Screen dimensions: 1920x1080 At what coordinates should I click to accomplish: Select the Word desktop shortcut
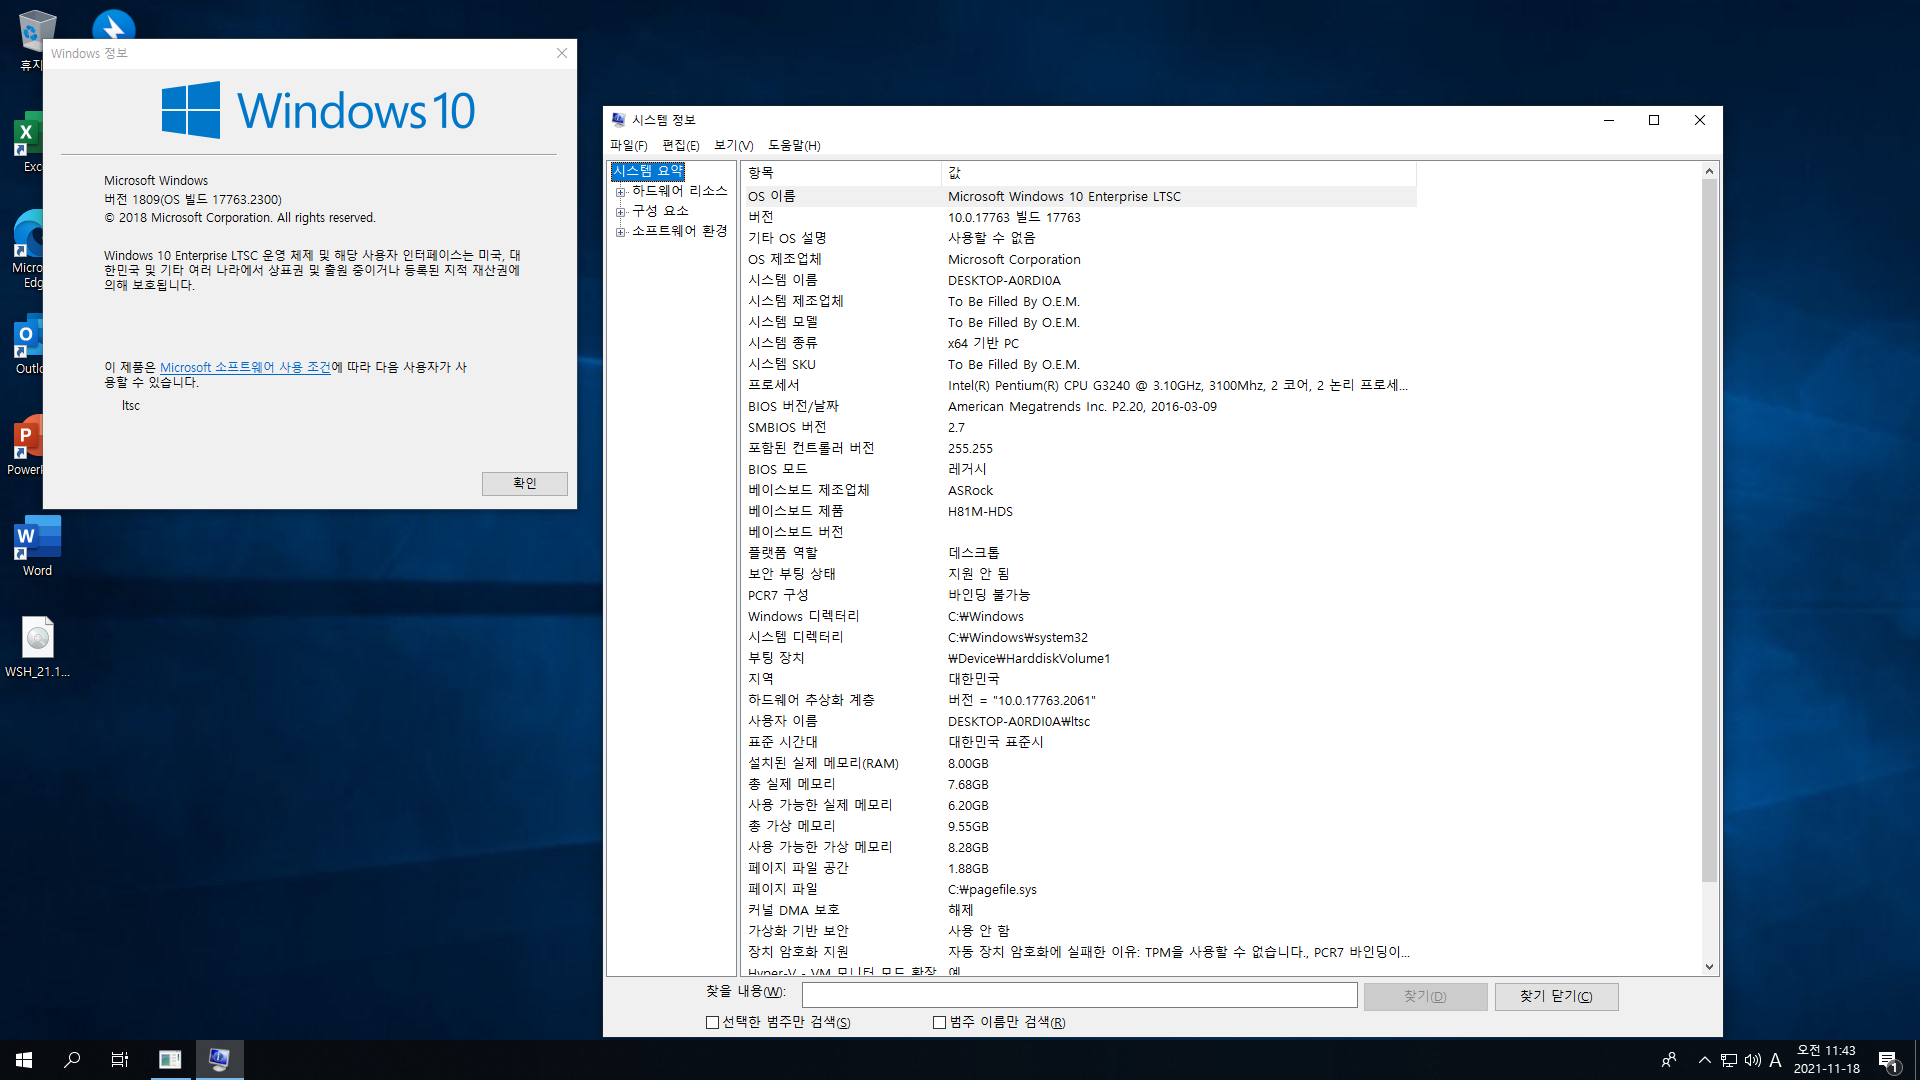(37, 546)
